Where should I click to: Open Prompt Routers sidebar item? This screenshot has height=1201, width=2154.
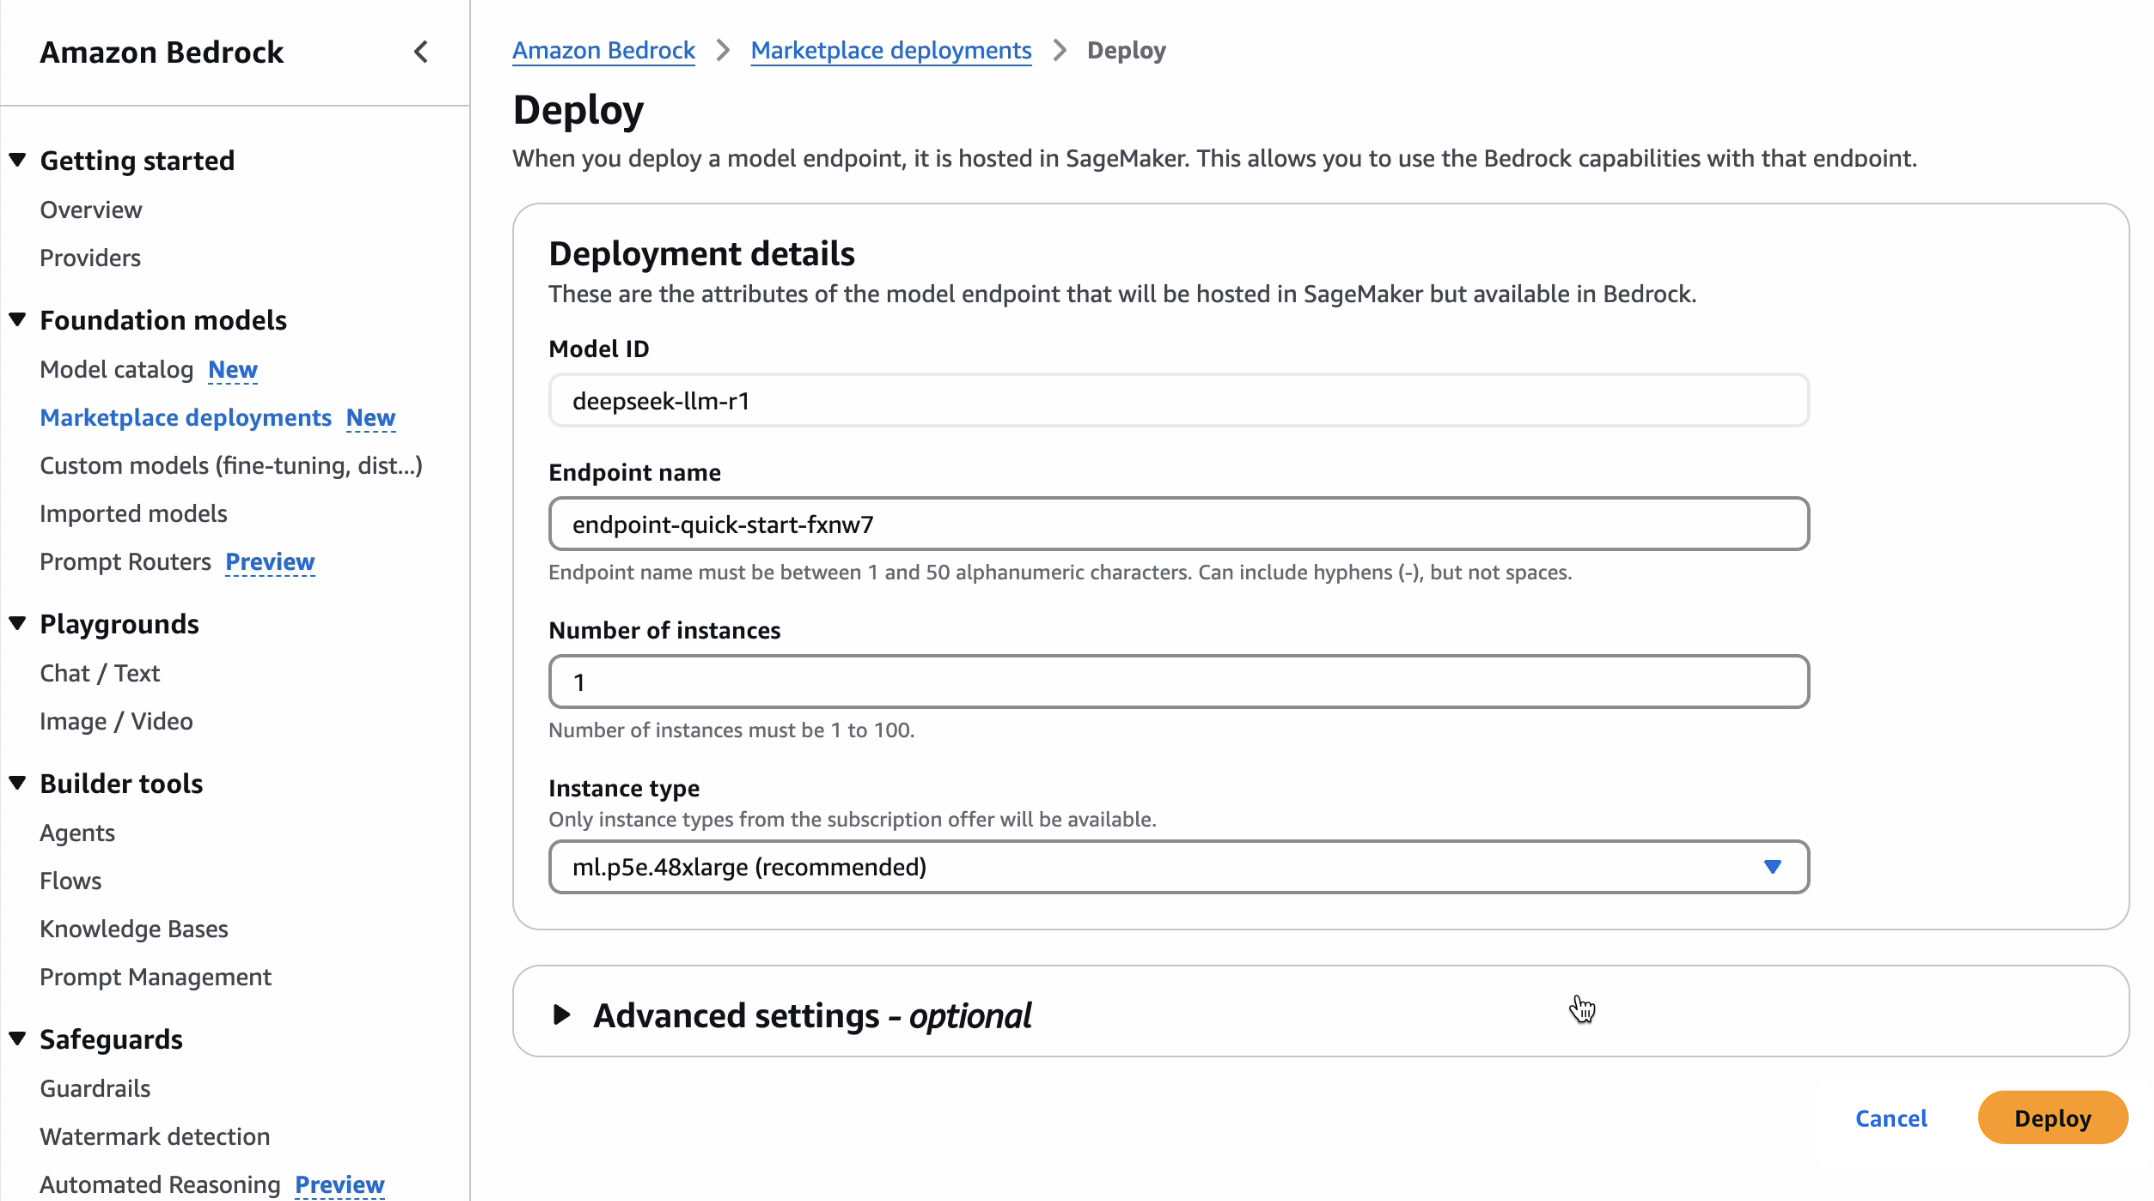[x=125, y=562]
